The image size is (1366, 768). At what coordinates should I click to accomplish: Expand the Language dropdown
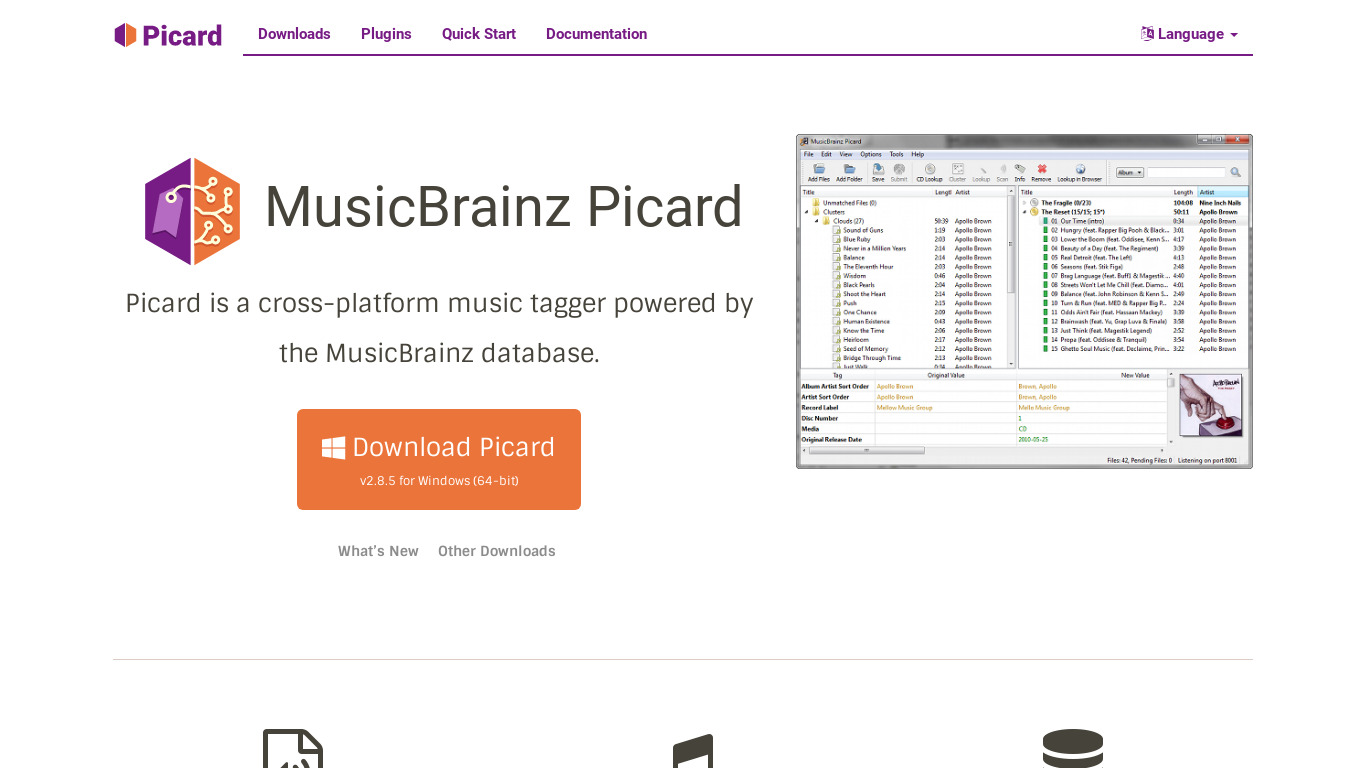click(1190, 34)
